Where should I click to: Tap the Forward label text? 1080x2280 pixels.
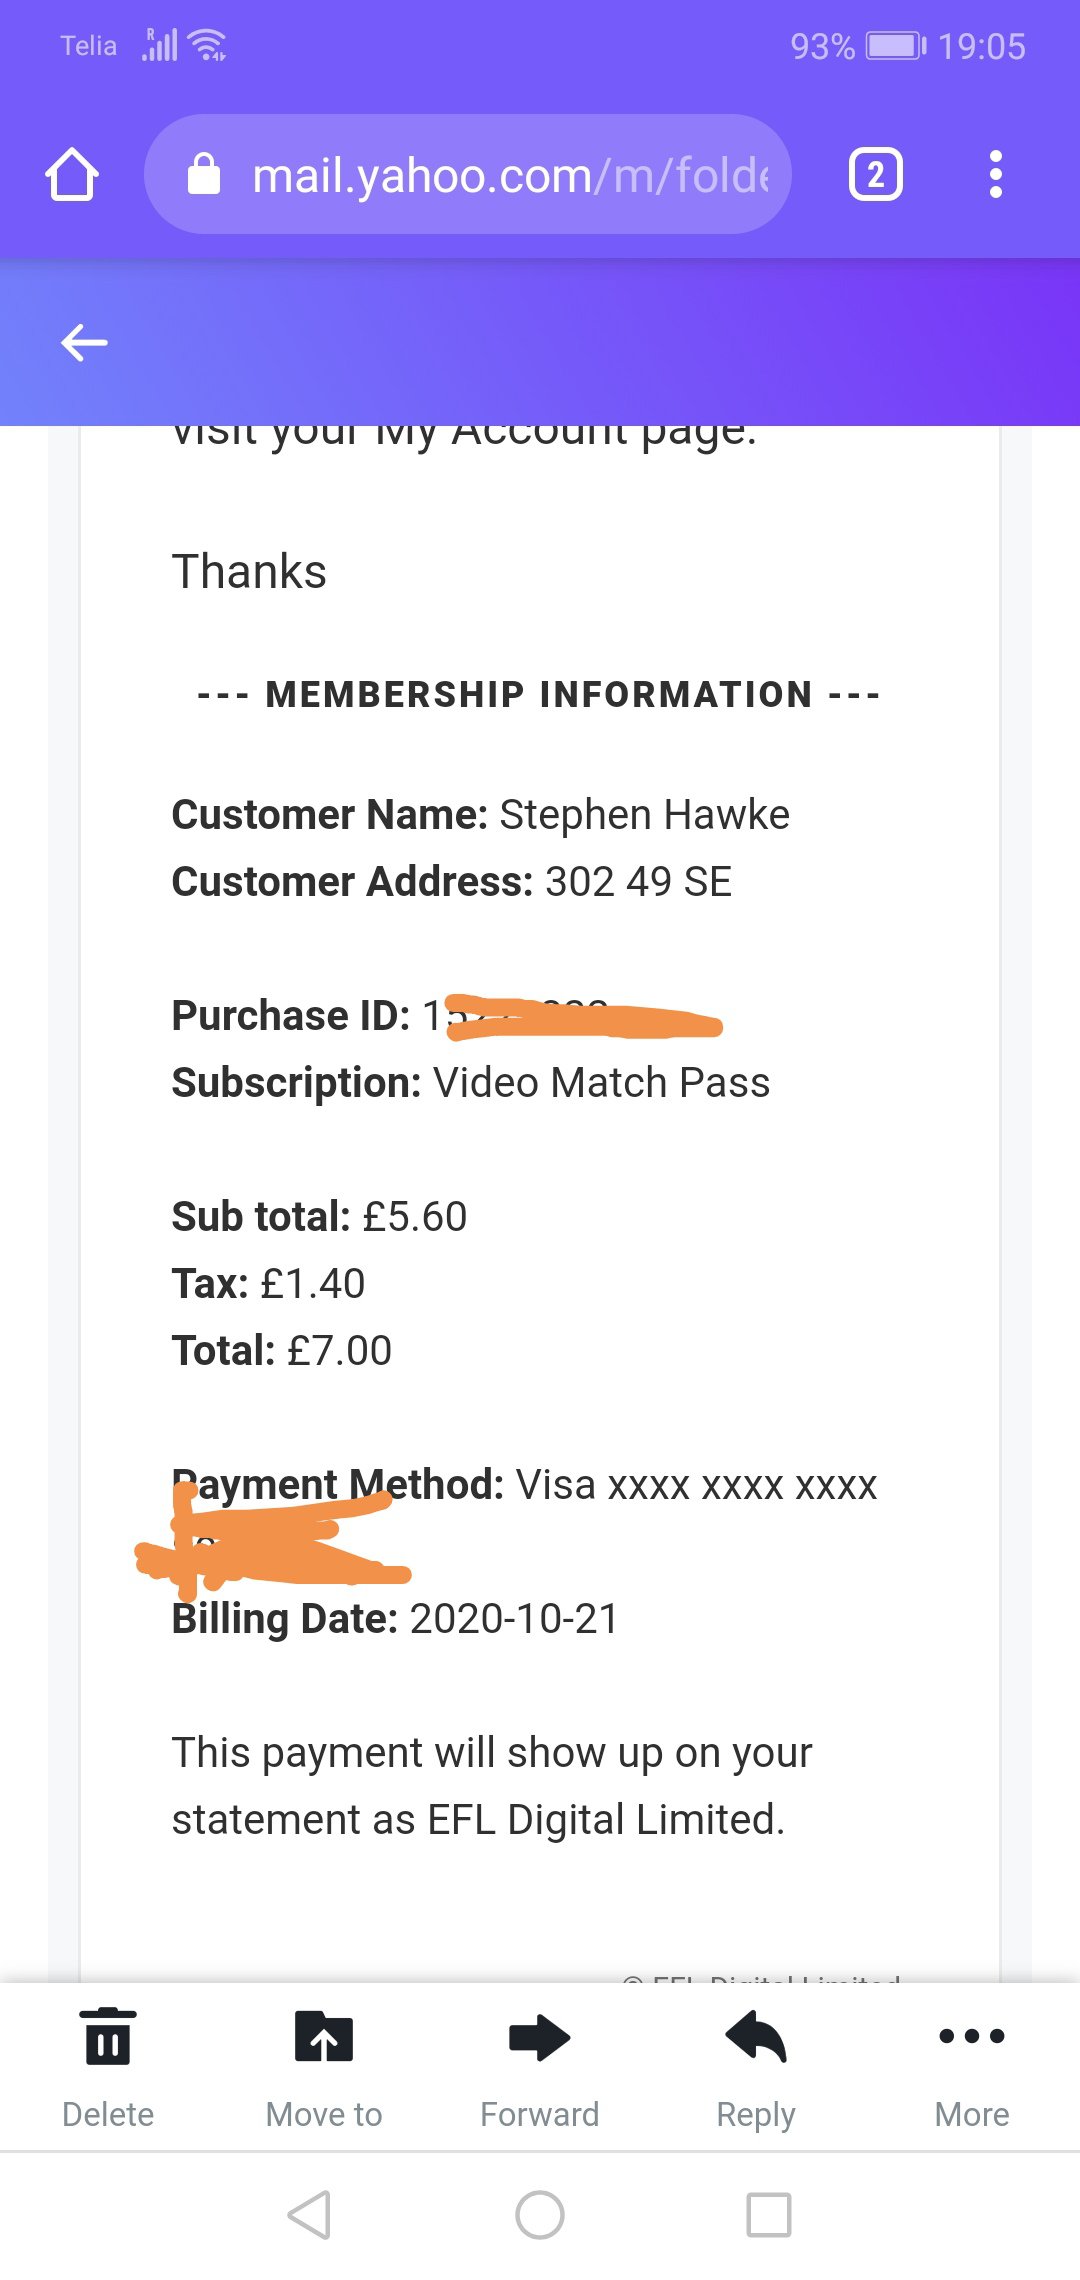click(x=540, y=2114)
